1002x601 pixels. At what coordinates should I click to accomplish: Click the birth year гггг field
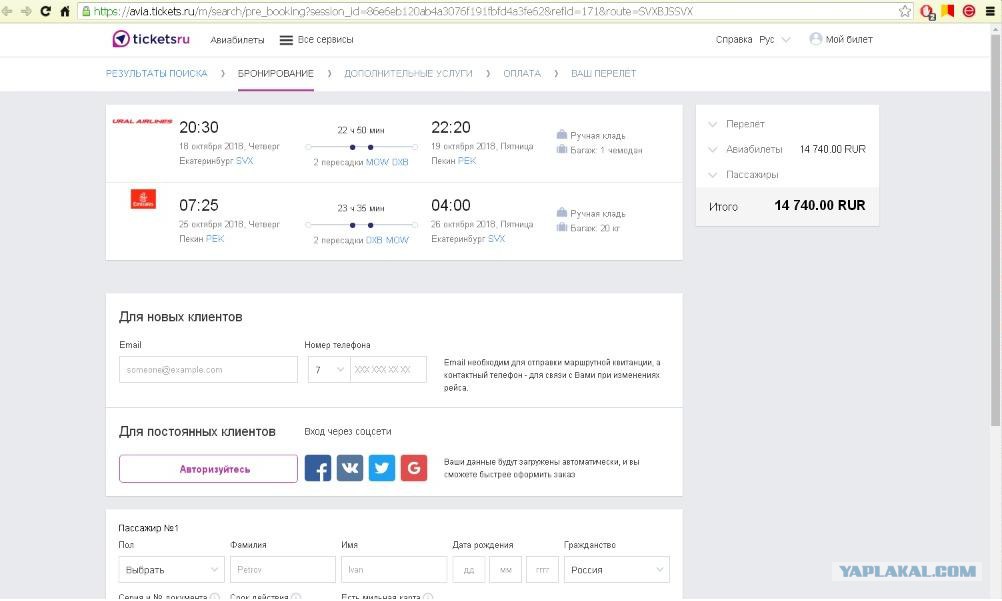click(543, 570)
